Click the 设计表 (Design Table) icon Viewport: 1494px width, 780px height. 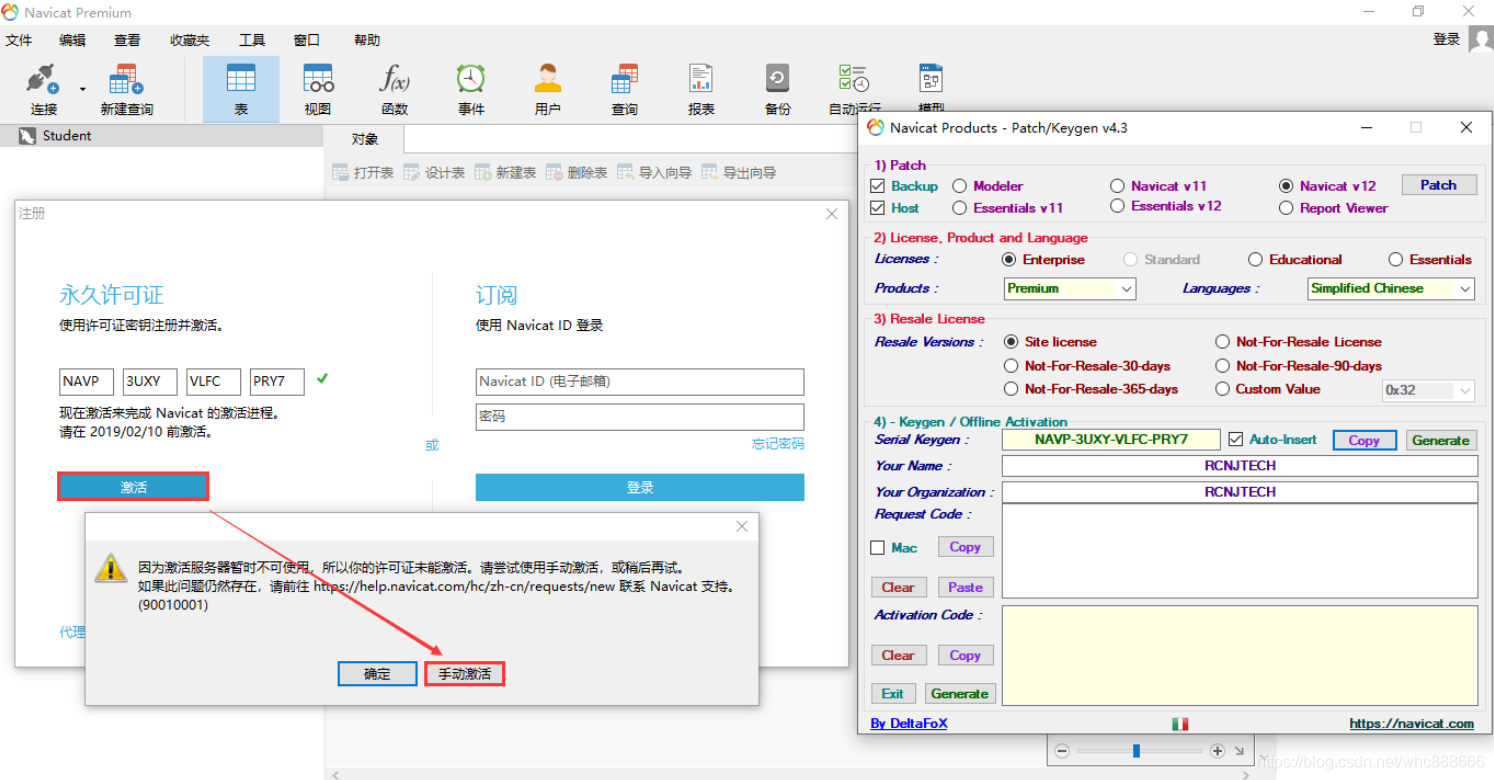tap(411, 172)
